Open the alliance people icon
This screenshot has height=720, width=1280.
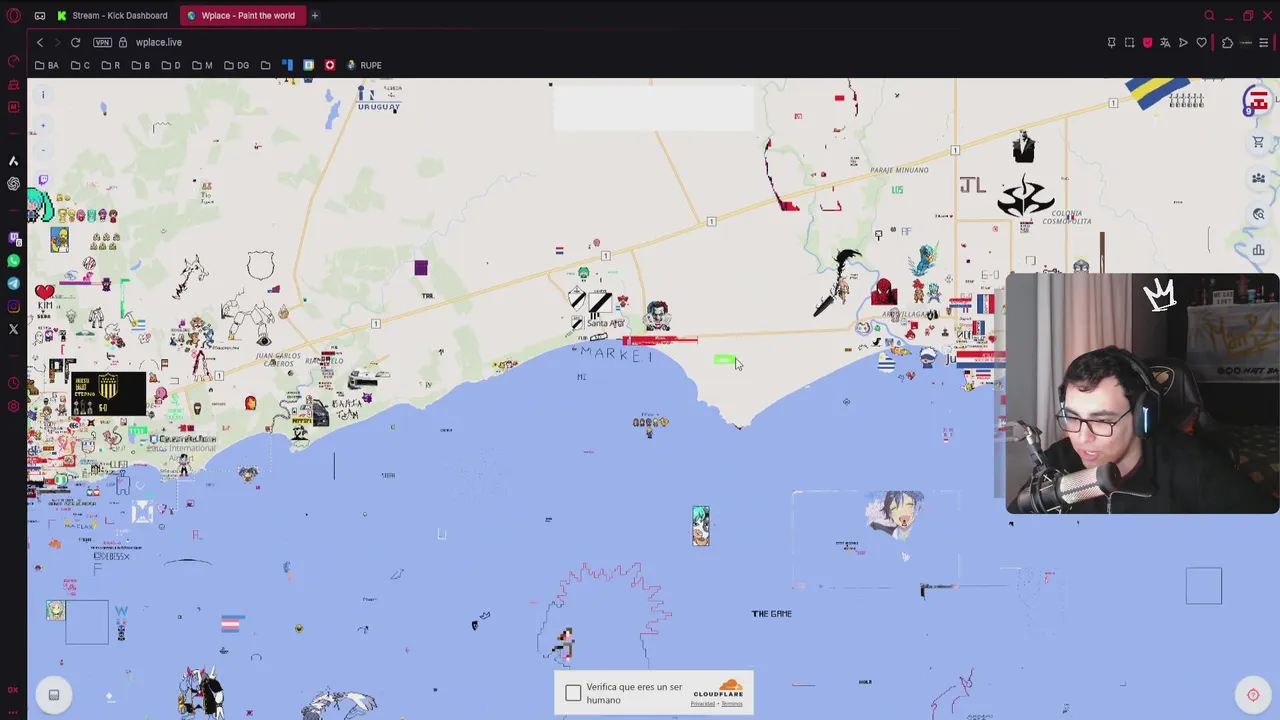1258,178
